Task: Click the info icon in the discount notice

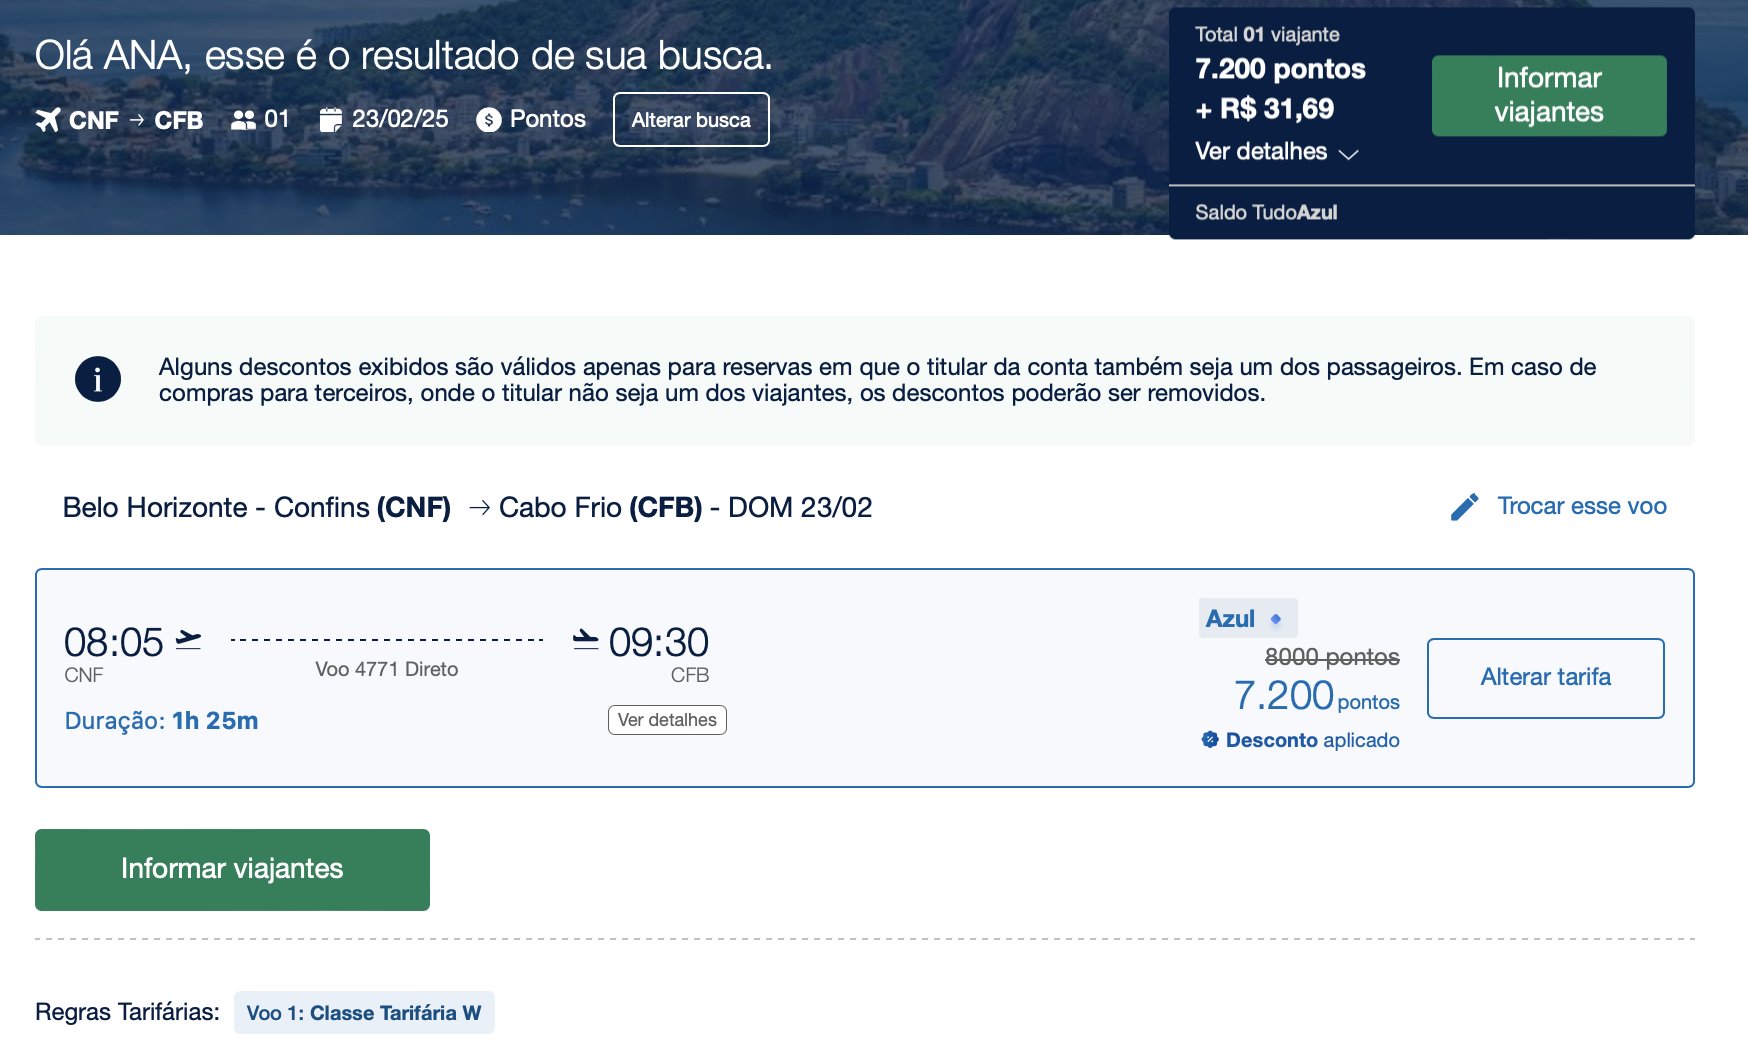Action: (x=98, y=379)
